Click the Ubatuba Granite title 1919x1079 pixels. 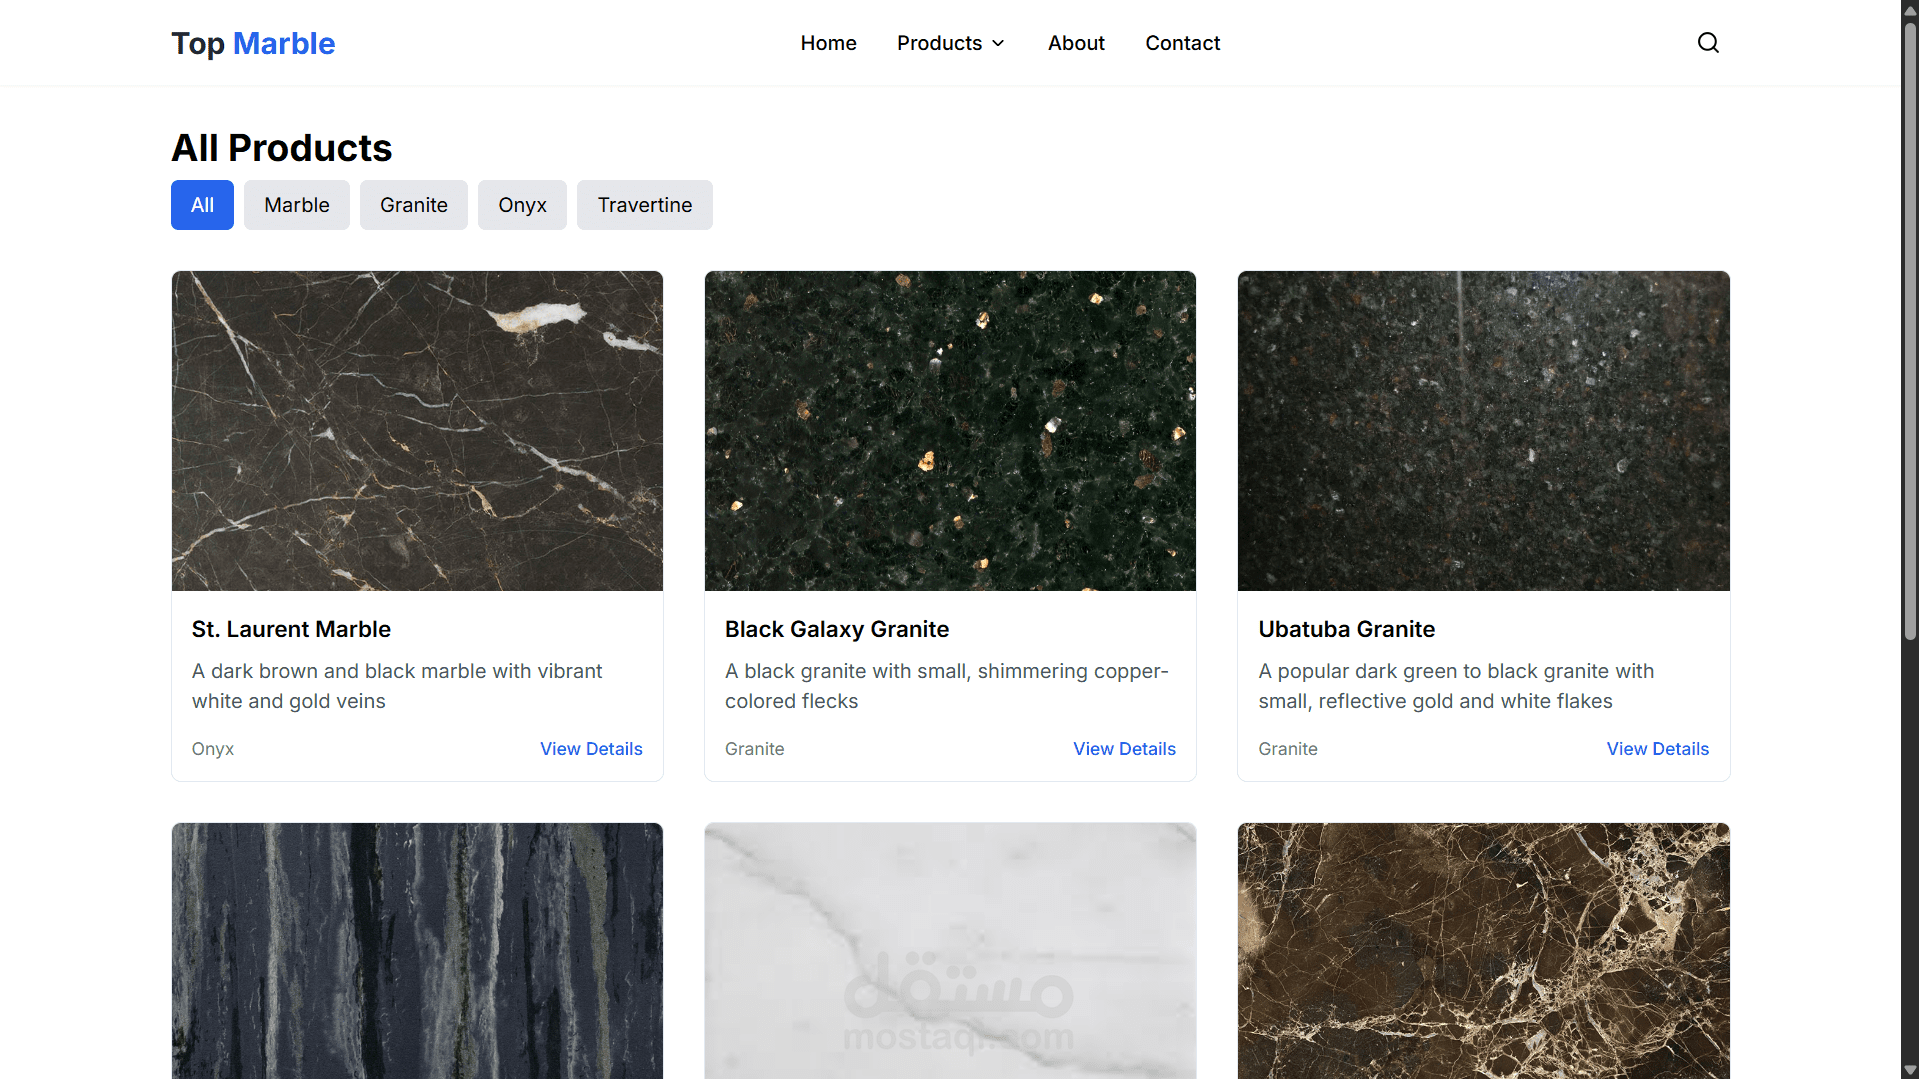tap(1346, 629)
